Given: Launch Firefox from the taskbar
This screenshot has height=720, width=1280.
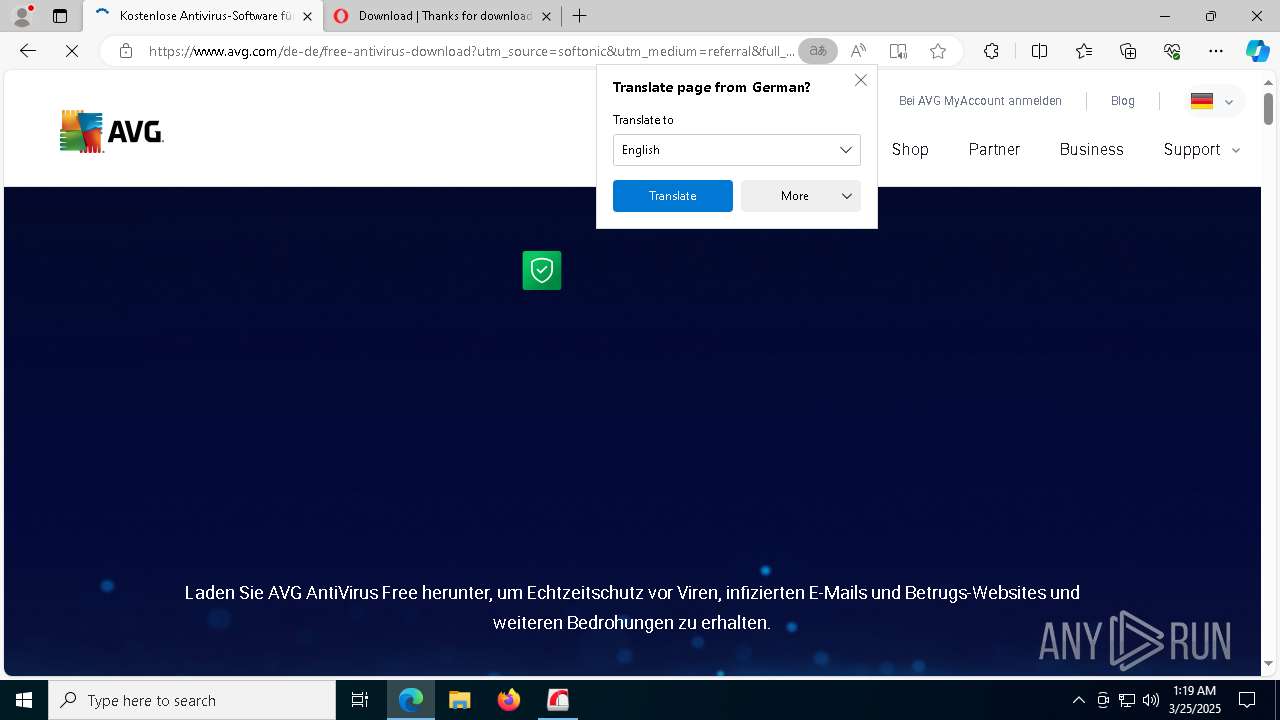Looking at the screenshot, I should [509, 700].
